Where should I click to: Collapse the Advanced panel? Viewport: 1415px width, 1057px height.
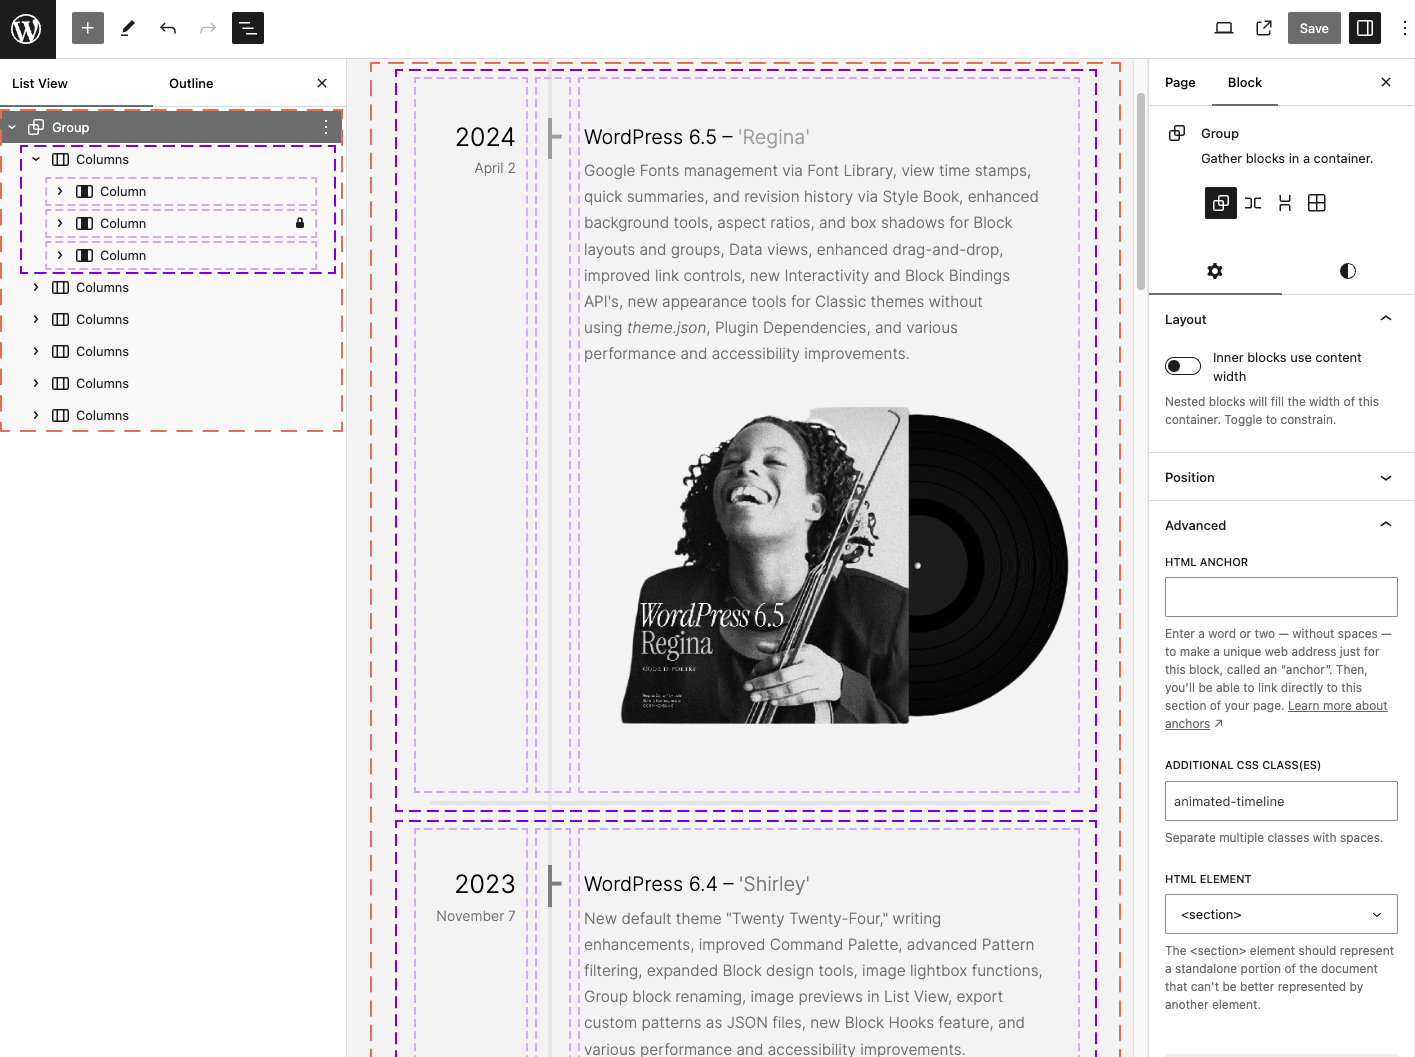[1281, 525]
